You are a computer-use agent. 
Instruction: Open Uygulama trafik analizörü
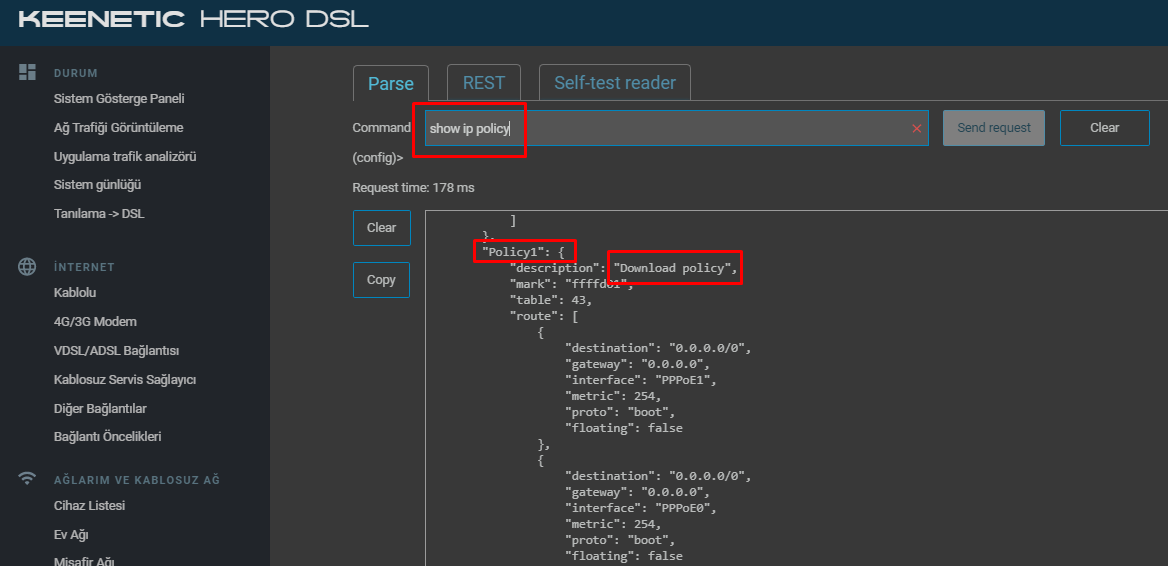click(125, 157)
